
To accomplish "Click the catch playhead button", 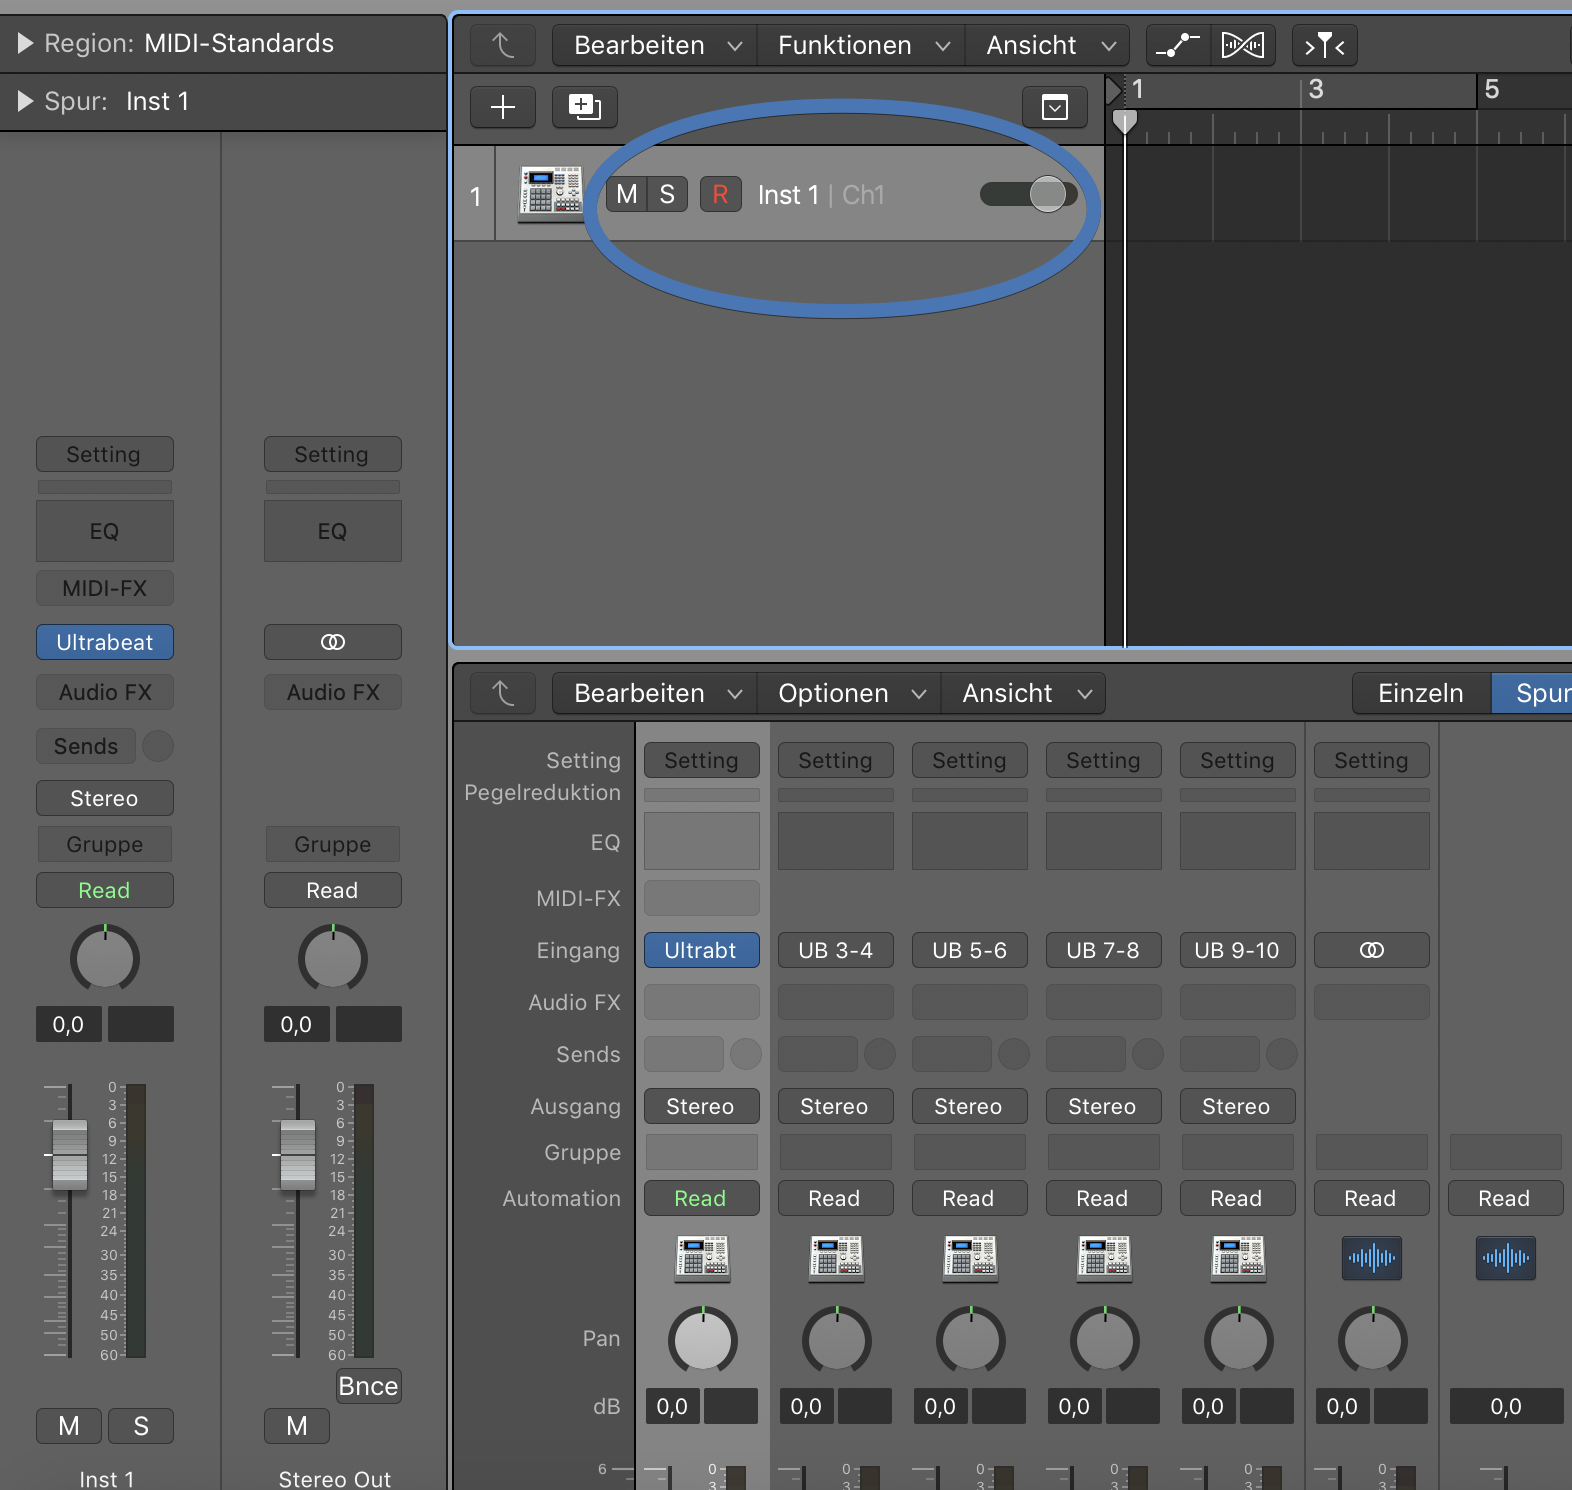I will [1325, 45].
